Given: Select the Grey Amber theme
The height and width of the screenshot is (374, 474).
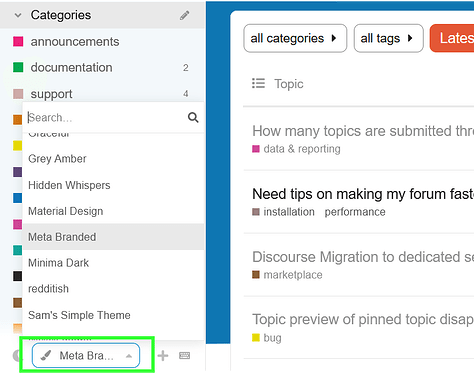Looking at the screenshot, I should 113,159.
